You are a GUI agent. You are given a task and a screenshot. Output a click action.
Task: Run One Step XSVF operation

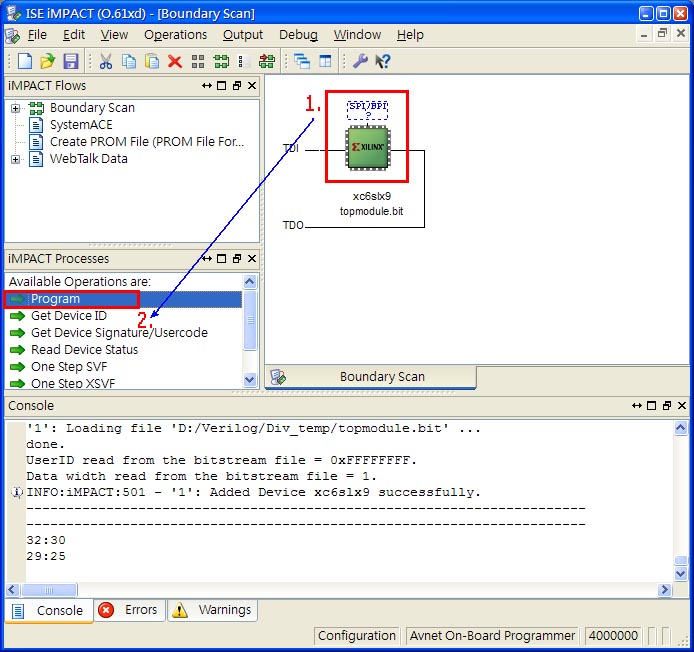(73, 383)
